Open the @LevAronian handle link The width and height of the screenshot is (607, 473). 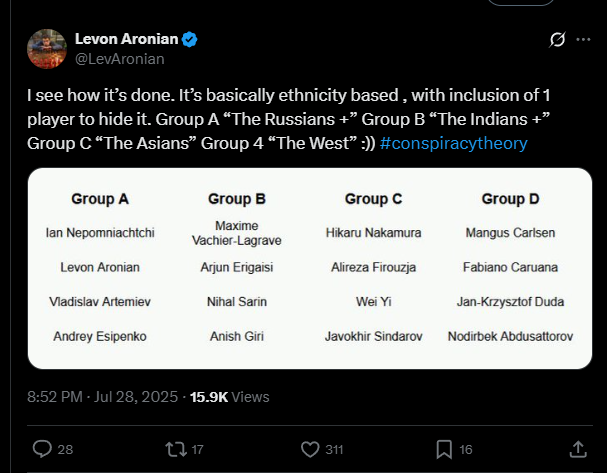(x=120, y=59)
